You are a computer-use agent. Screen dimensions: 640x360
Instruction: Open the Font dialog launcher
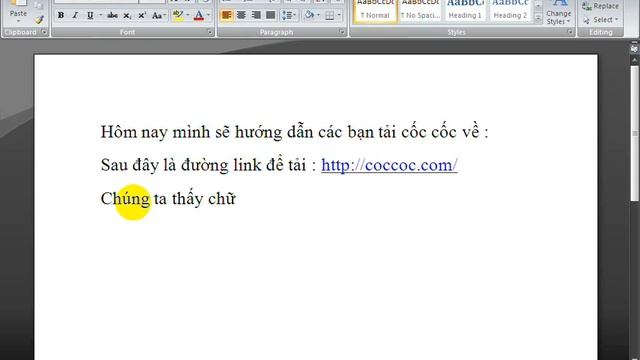pyautogui.click(x=210, y=32)
